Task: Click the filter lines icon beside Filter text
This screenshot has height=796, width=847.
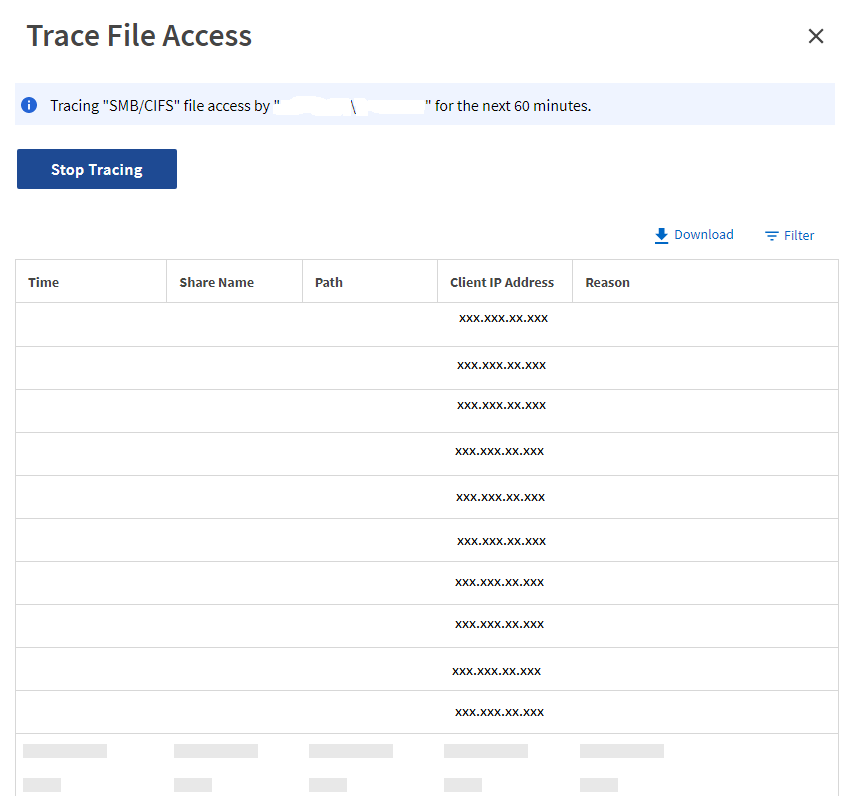Action: 770,235
